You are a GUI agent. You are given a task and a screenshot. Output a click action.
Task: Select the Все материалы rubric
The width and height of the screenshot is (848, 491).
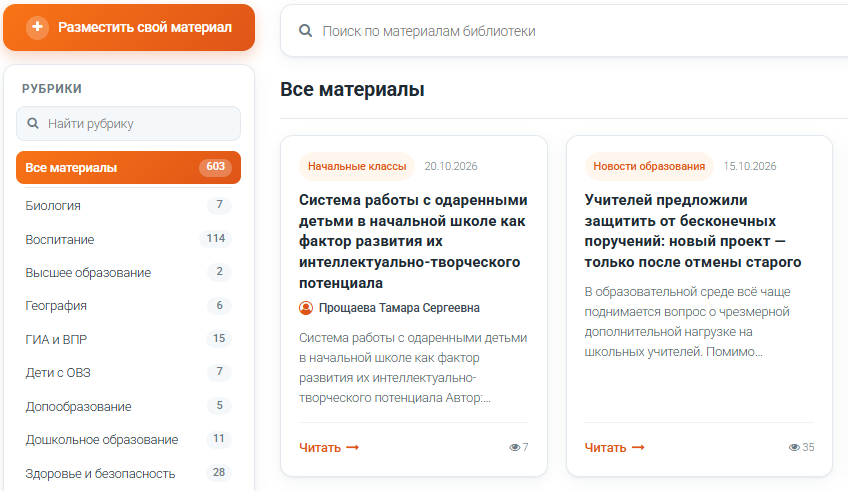(x=128, y=168)
